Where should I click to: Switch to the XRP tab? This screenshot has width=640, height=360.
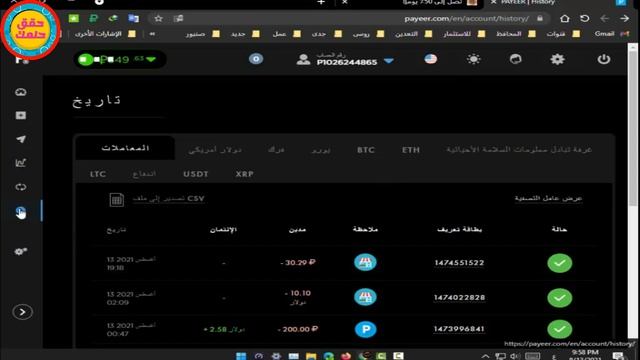point(244,174)
